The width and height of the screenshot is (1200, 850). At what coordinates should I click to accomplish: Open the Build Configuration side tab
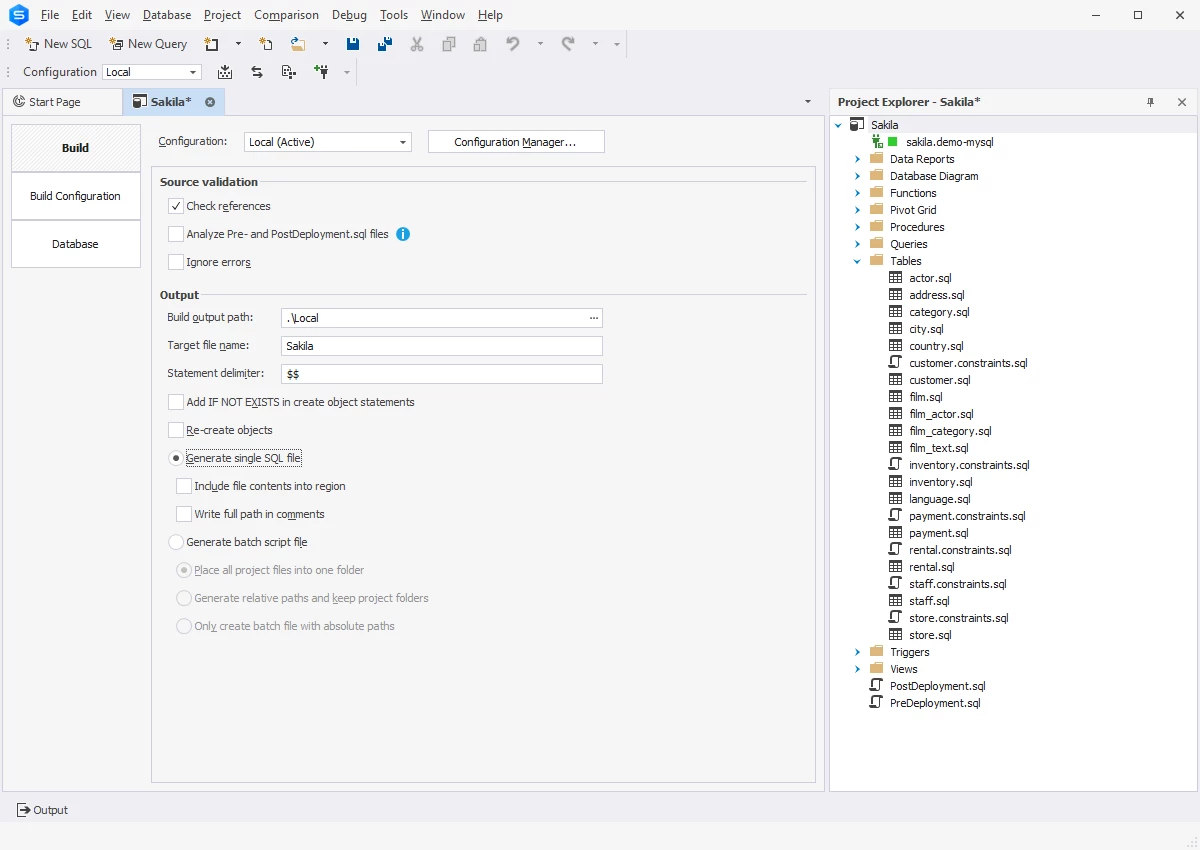tap(75, 196)
